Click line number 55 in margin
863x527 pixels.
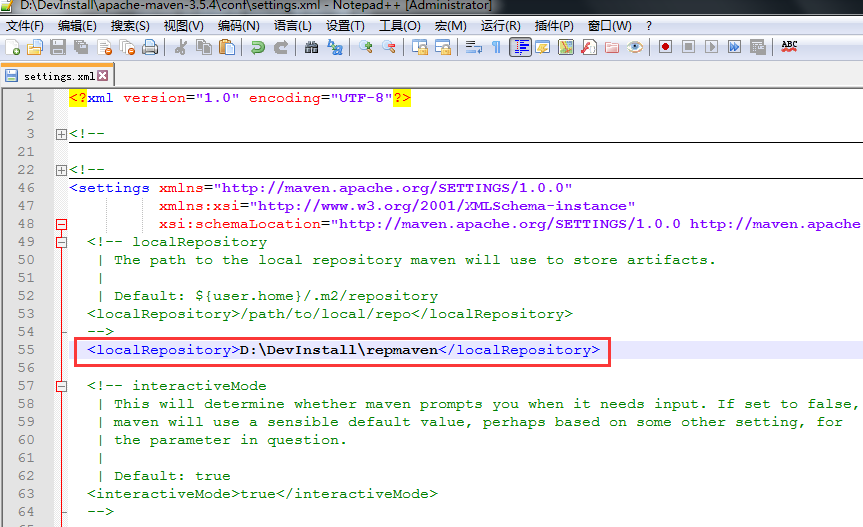coord(26,350)
